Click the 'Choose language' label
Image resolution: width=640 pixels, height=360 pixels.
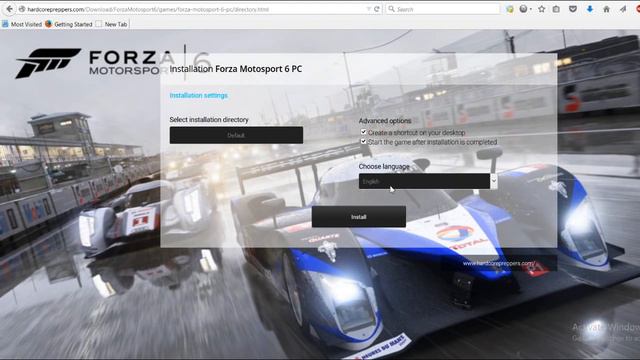pyautogui.click(x=384, y=167)
